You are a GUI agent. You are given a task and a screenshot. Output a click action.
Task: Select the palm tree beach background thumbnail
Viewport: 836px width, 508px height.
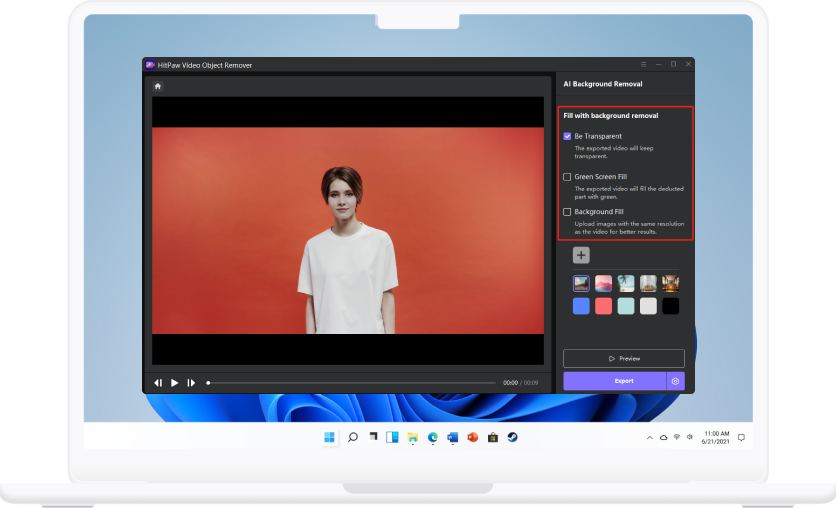[x=626, y=284]
